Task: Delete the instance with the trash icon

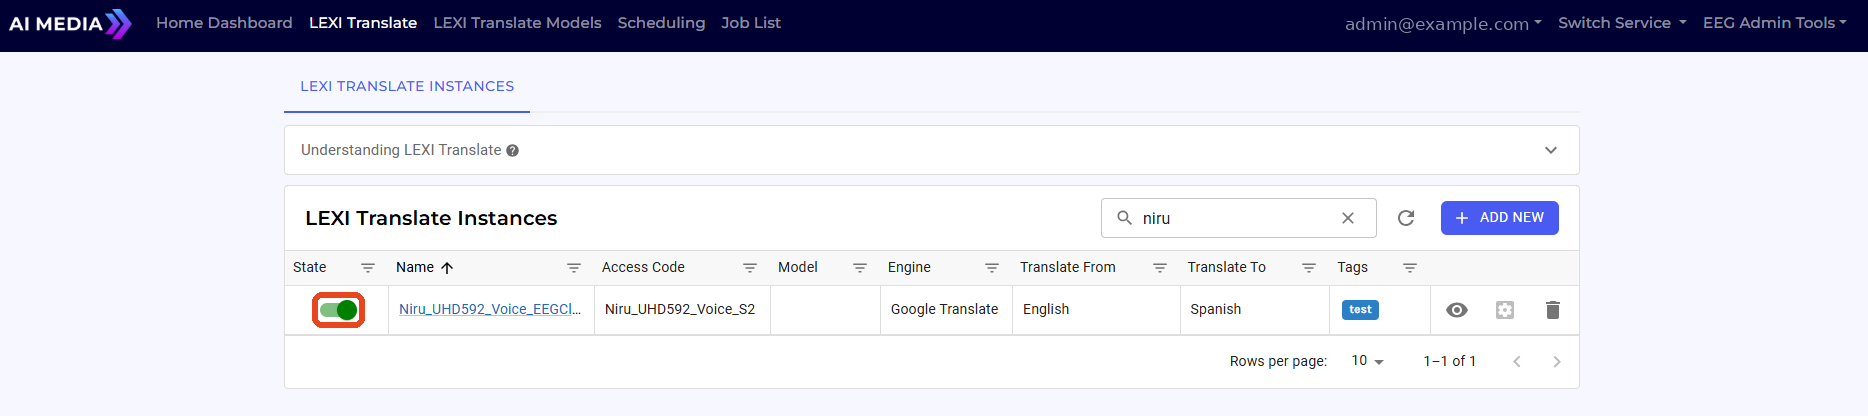Action: click(1553, 310)
